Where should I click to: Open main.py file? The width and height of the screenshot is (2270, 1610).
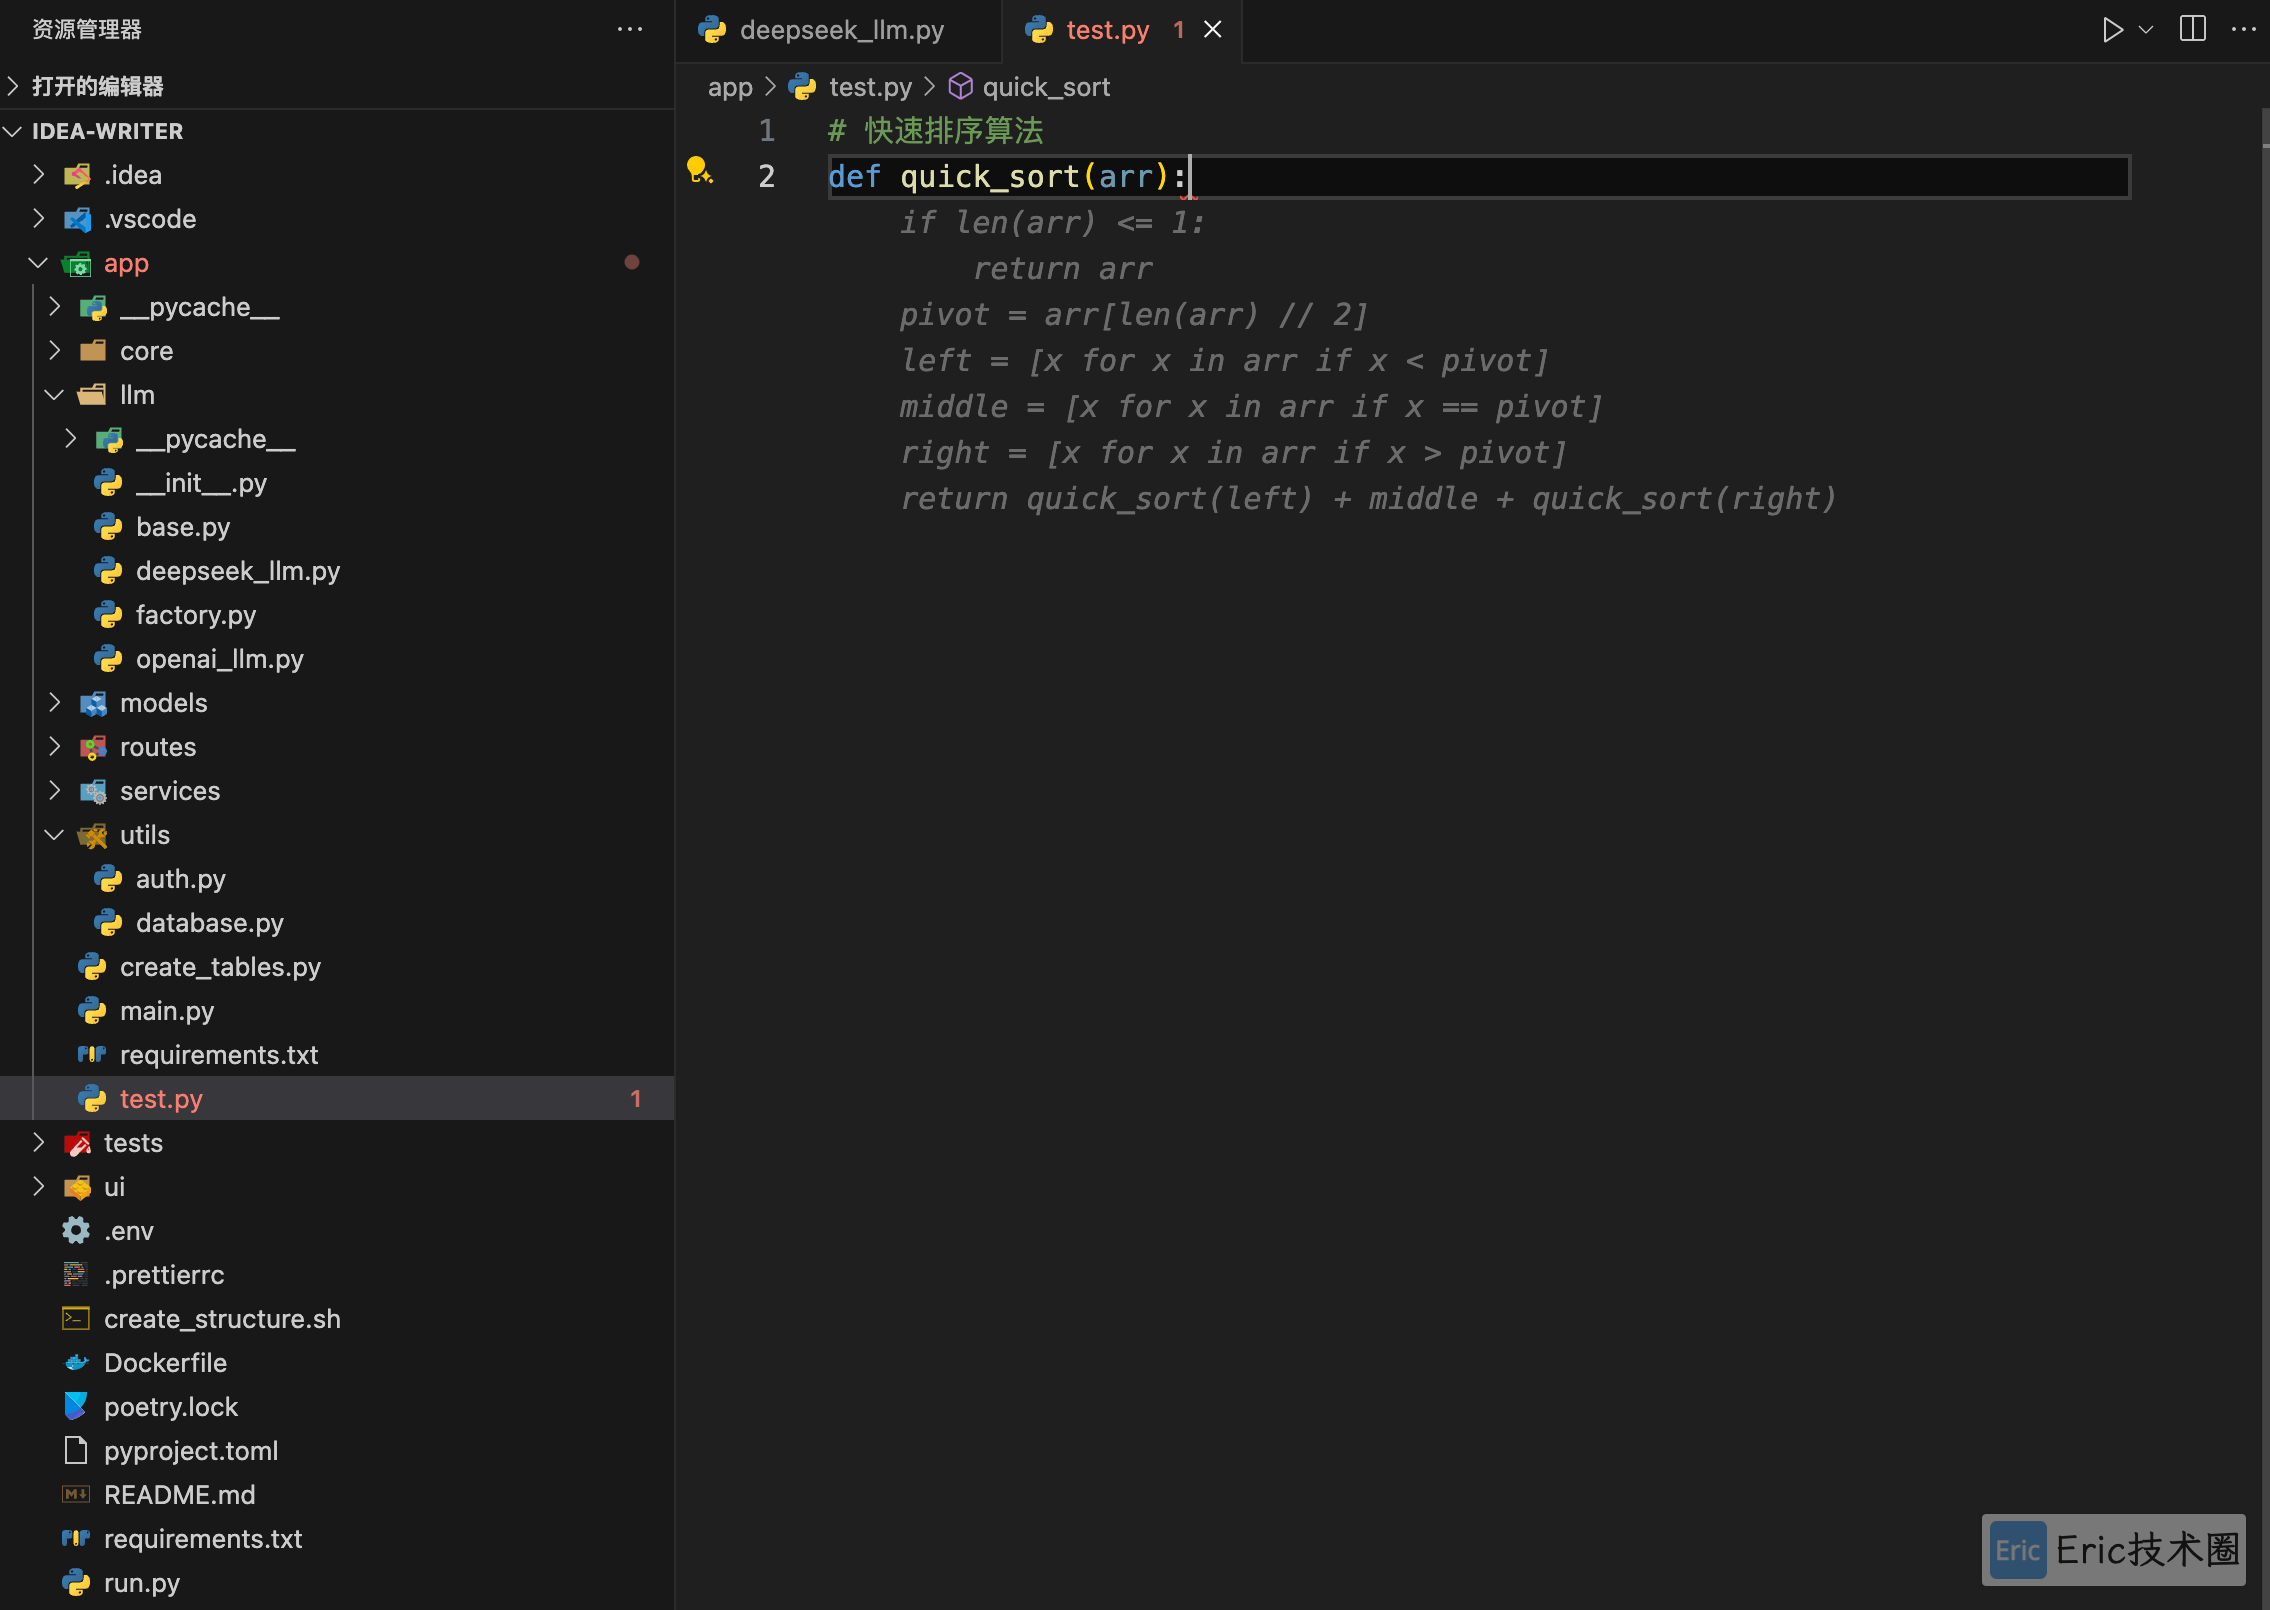[x=337, y=1011]
